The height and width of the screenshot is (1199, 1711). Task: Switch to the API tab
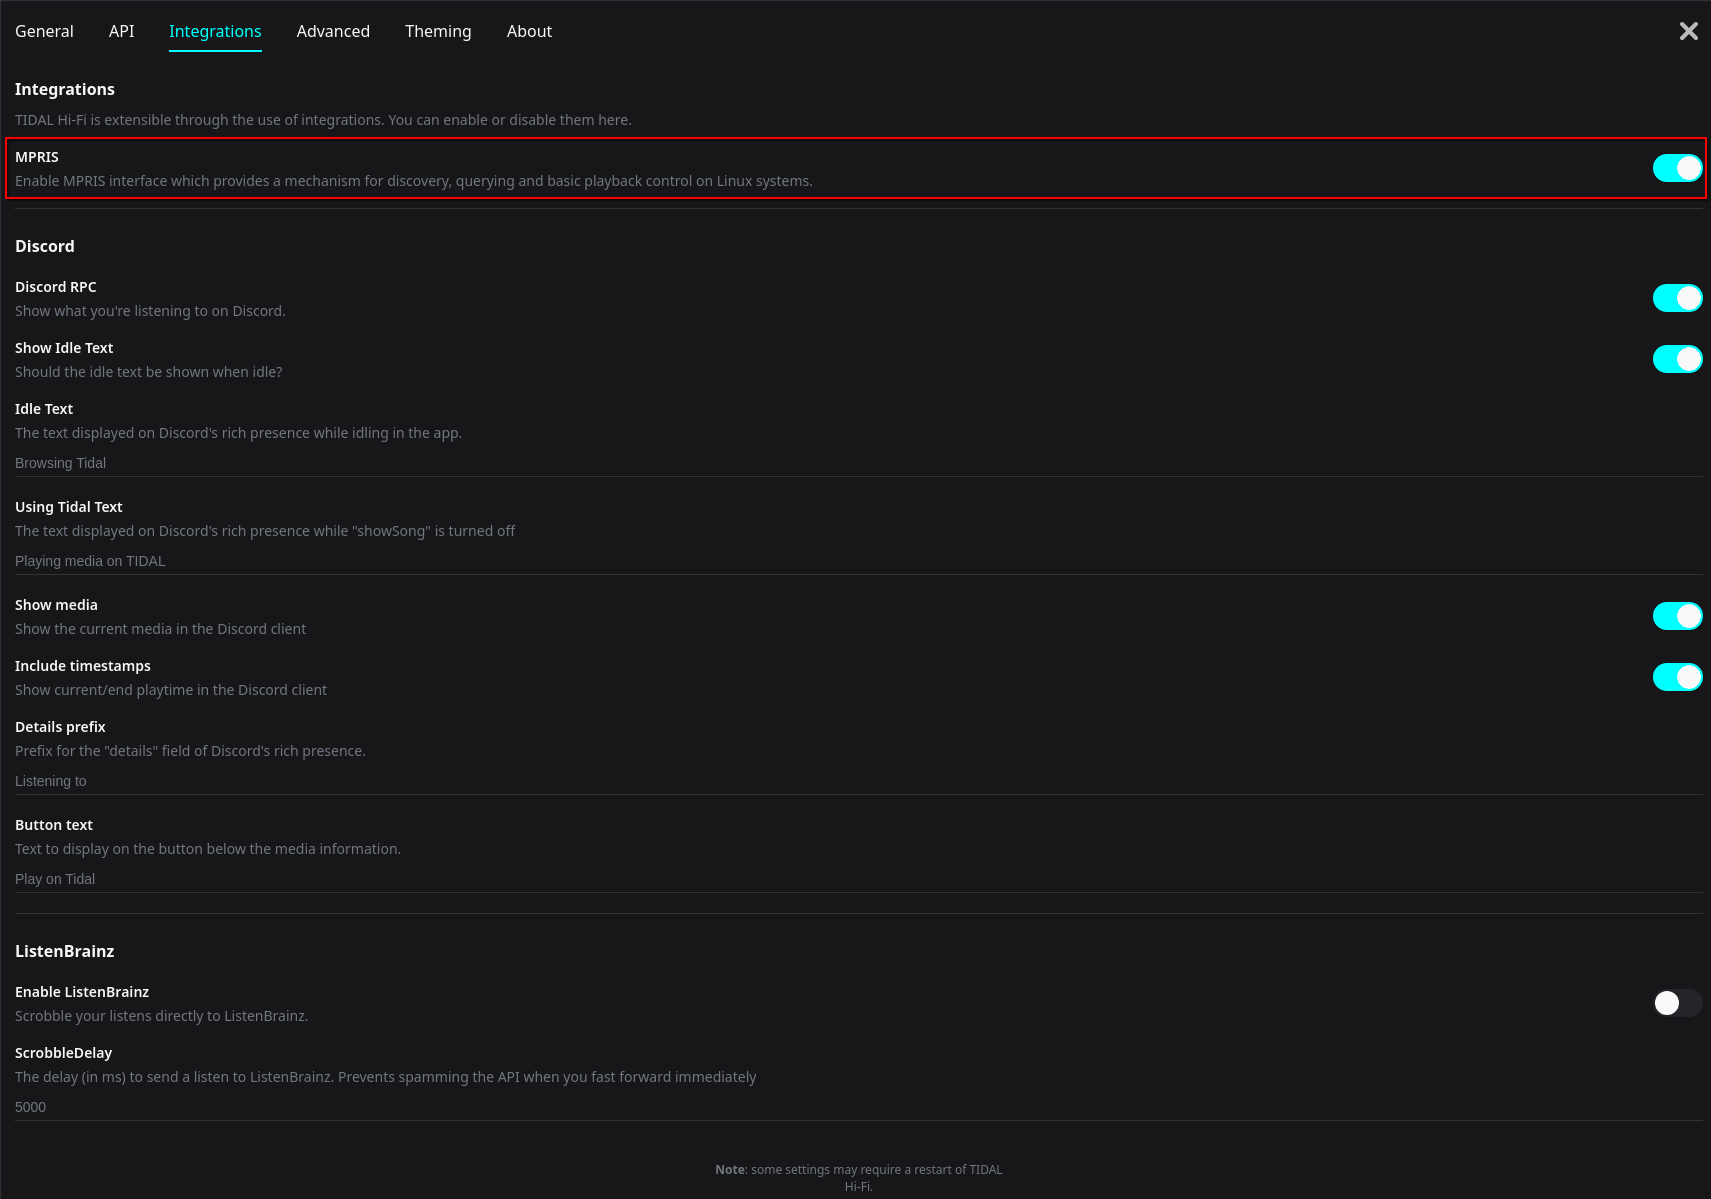coord(121,31)
